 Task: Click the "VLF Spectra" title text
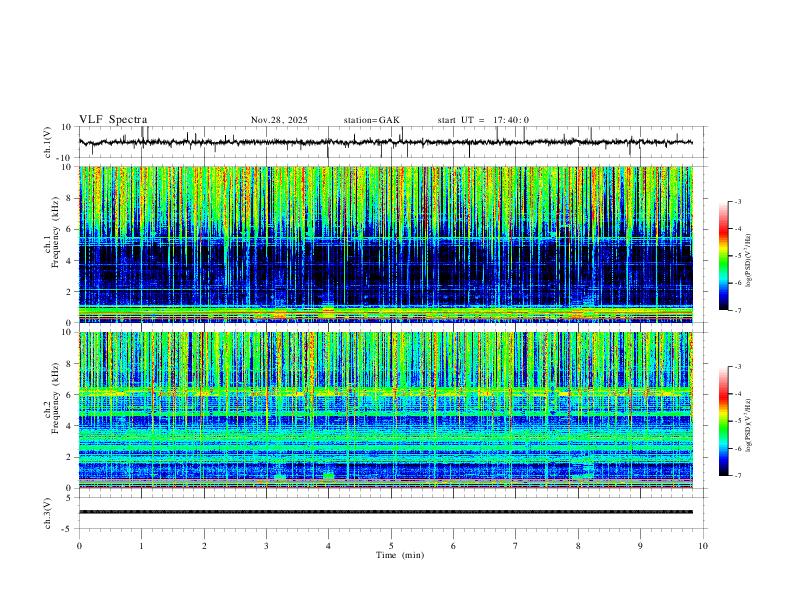pos(113,120)
